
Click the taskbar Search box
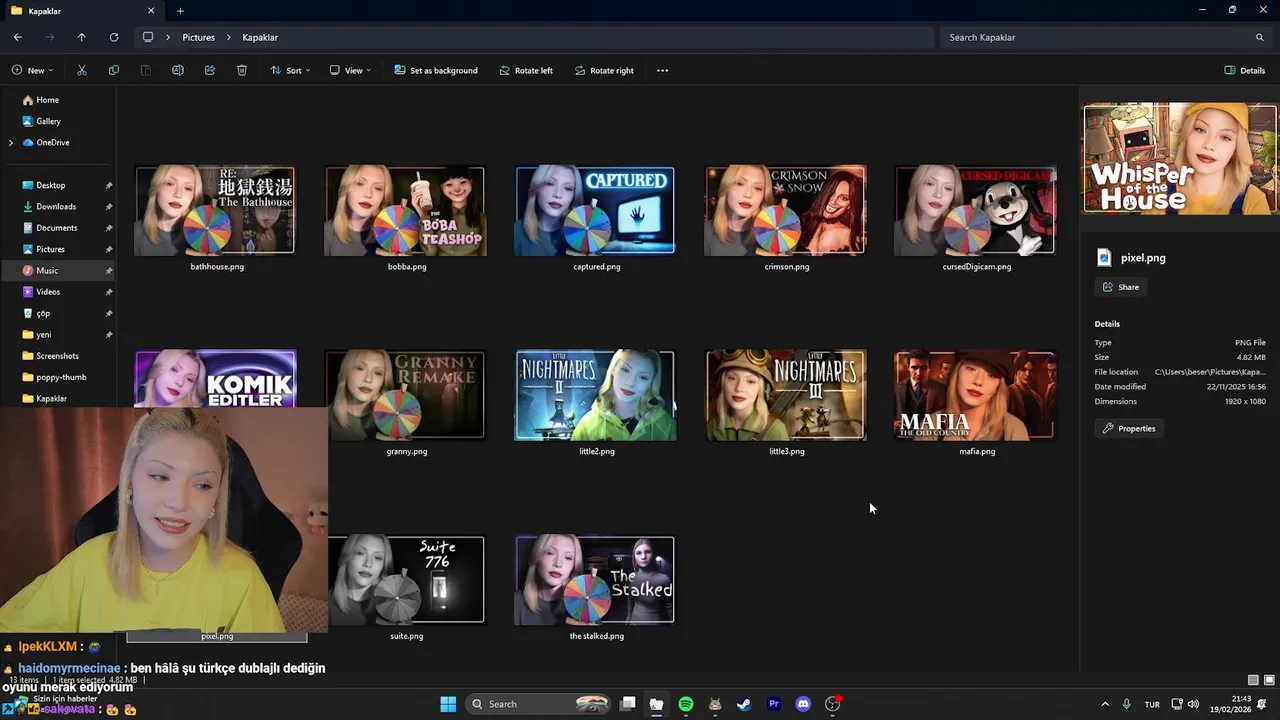click(x=539, y=704)
